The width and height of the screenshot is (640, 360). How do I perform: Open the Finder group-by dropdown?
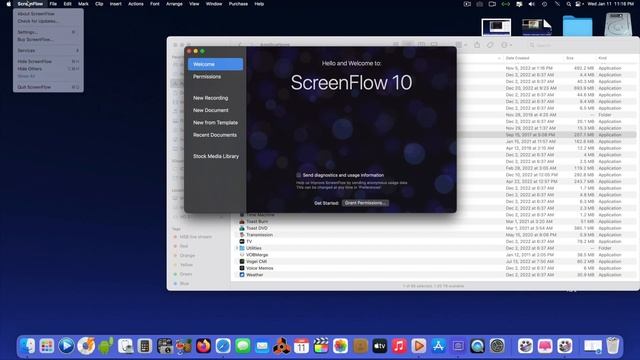(460, 45)
